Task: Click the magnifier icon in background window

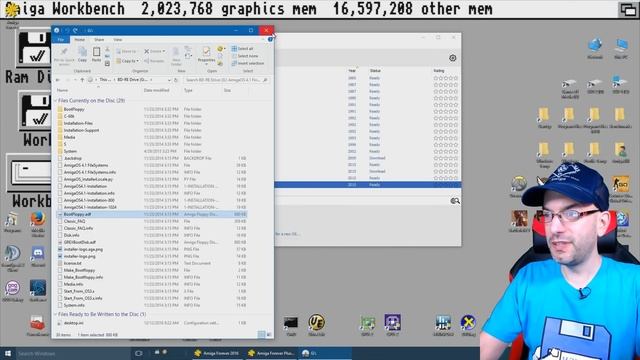Action: pos(455,201)
